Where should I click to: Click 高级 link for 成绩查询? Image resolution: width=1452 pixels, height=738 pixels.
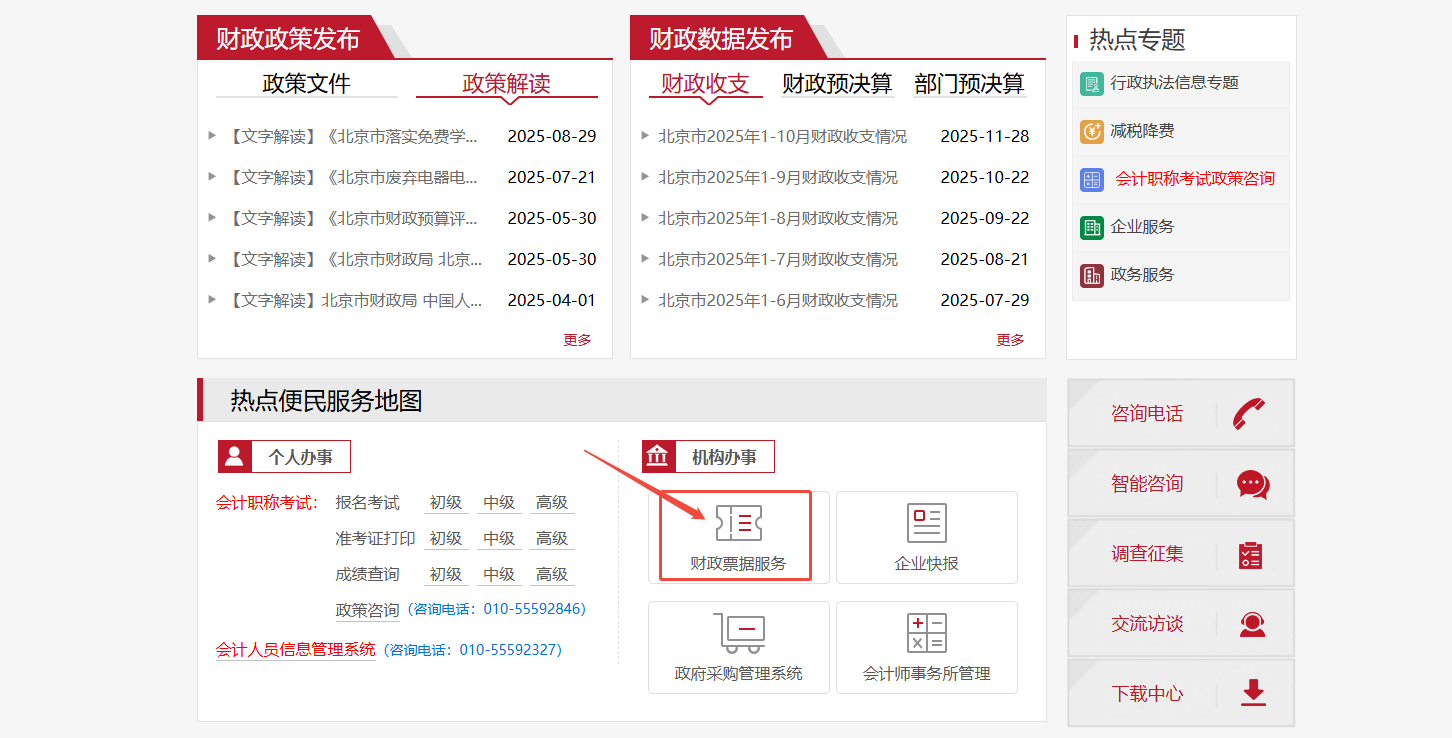click(x=552, y=575)
